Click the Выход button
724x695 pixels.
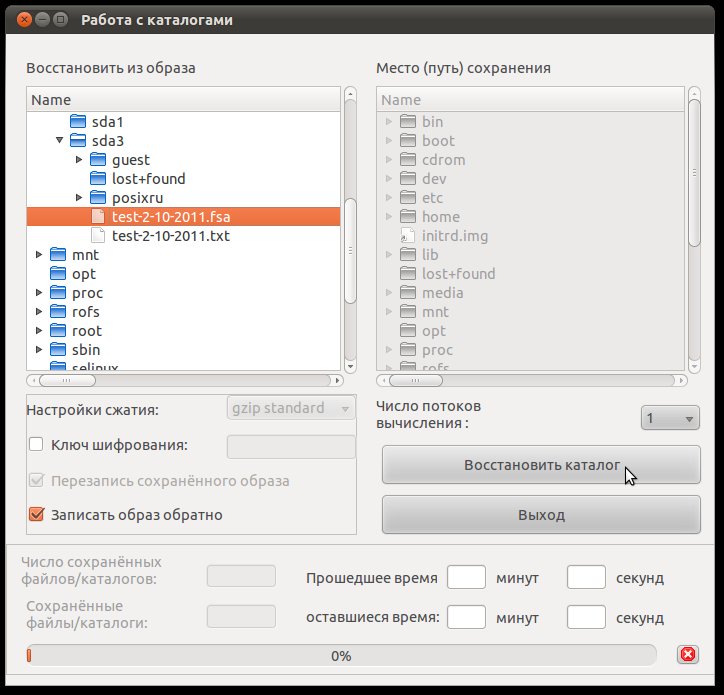pyautogui.click(x=541, y=515)
